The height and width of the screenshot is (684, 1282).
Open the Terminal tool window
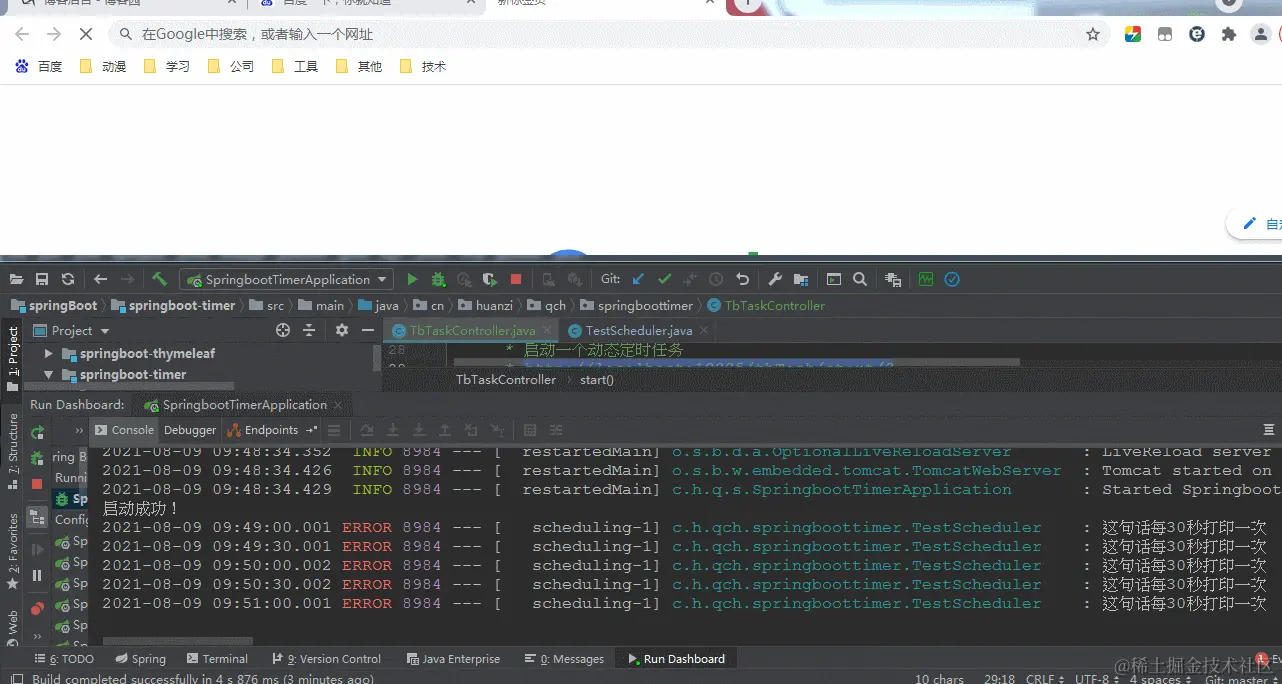click(x=217, y=659)
